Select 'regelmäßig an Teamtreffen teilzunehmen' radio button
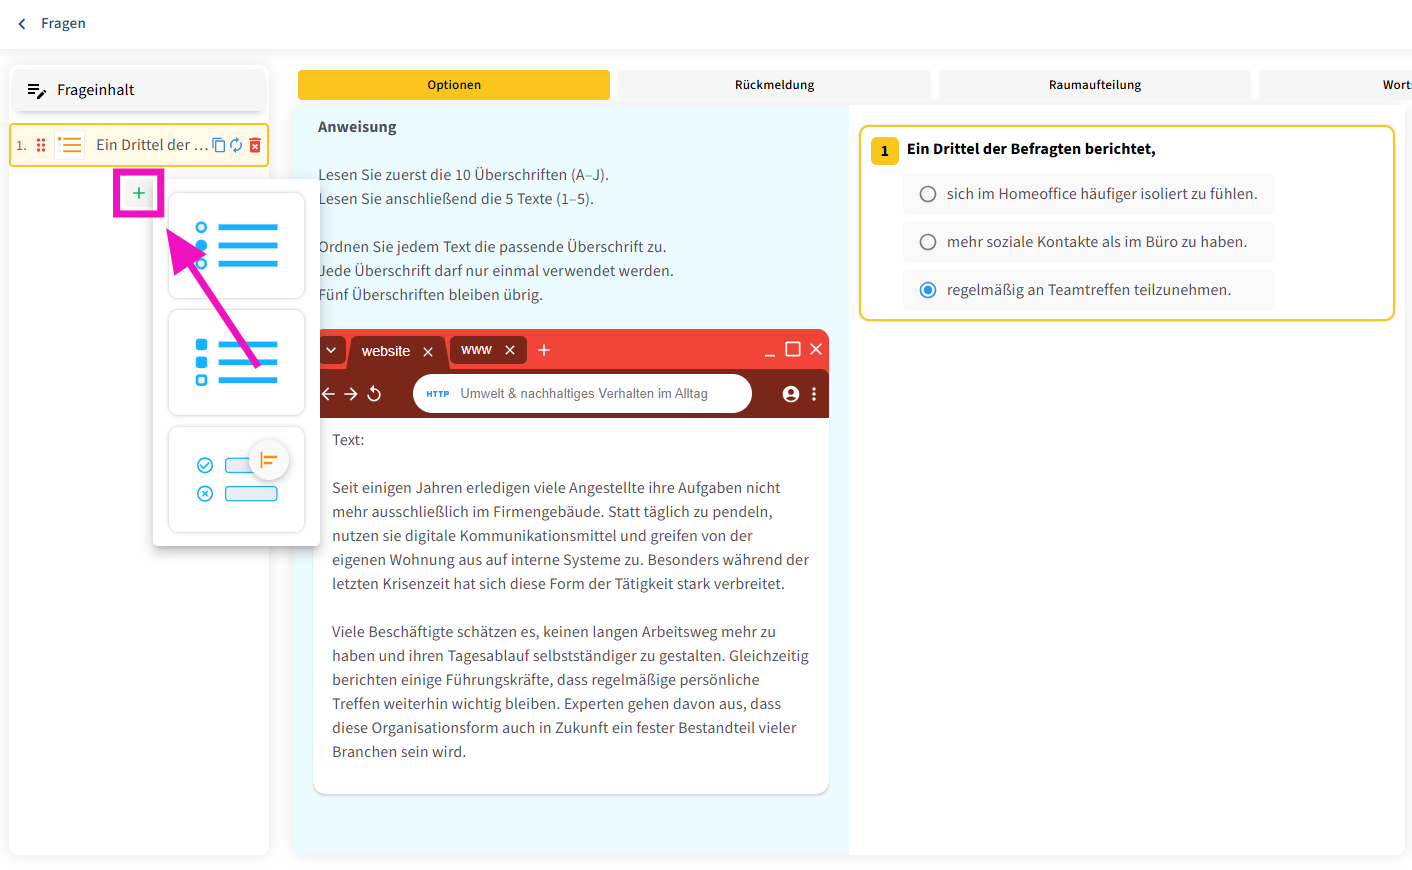Viewport: 1412px width, 870px height. click(928, 290)
